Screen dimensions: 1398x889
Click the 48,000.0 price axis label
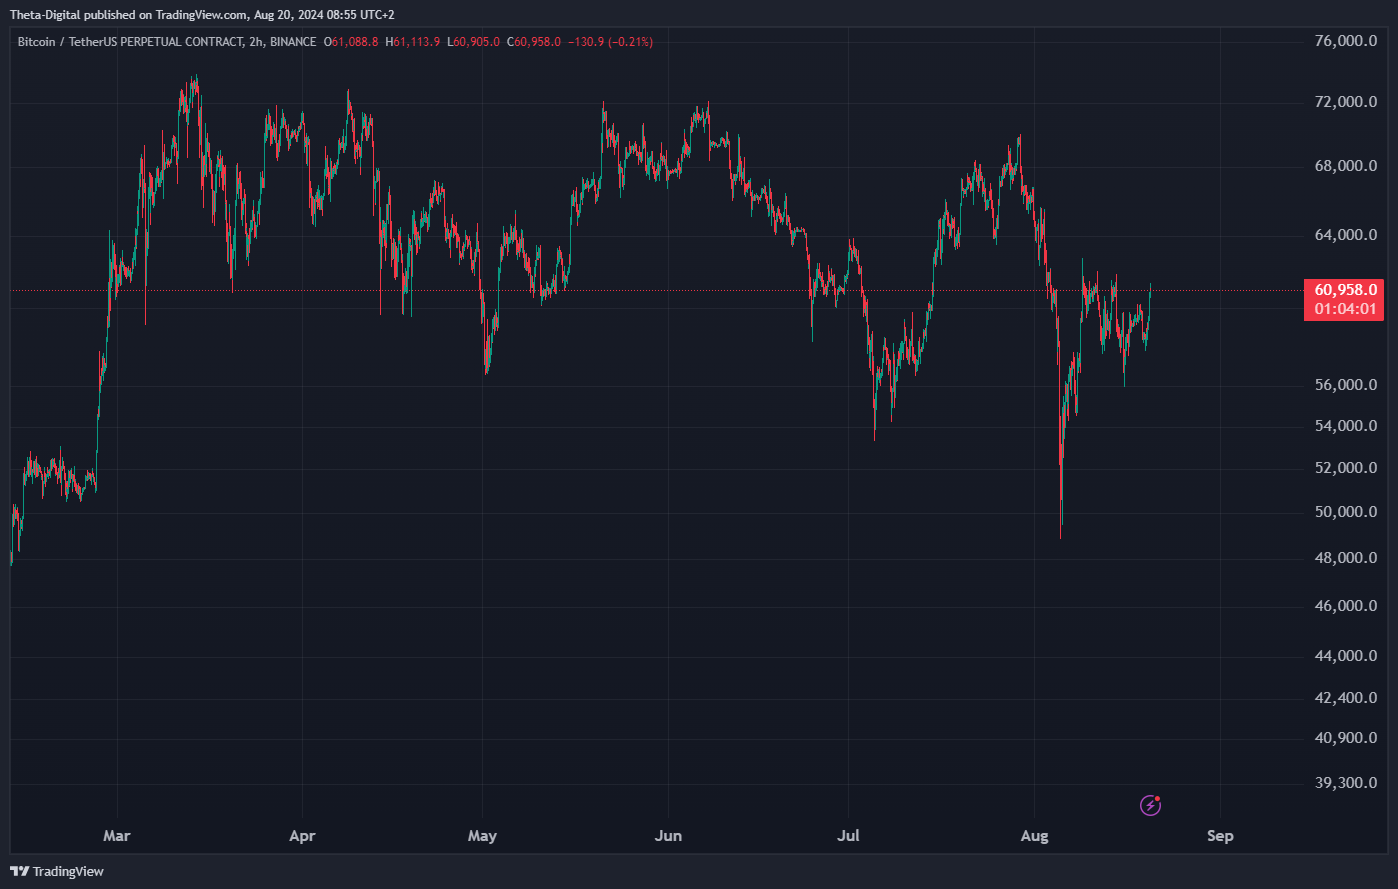[1345, 558]
